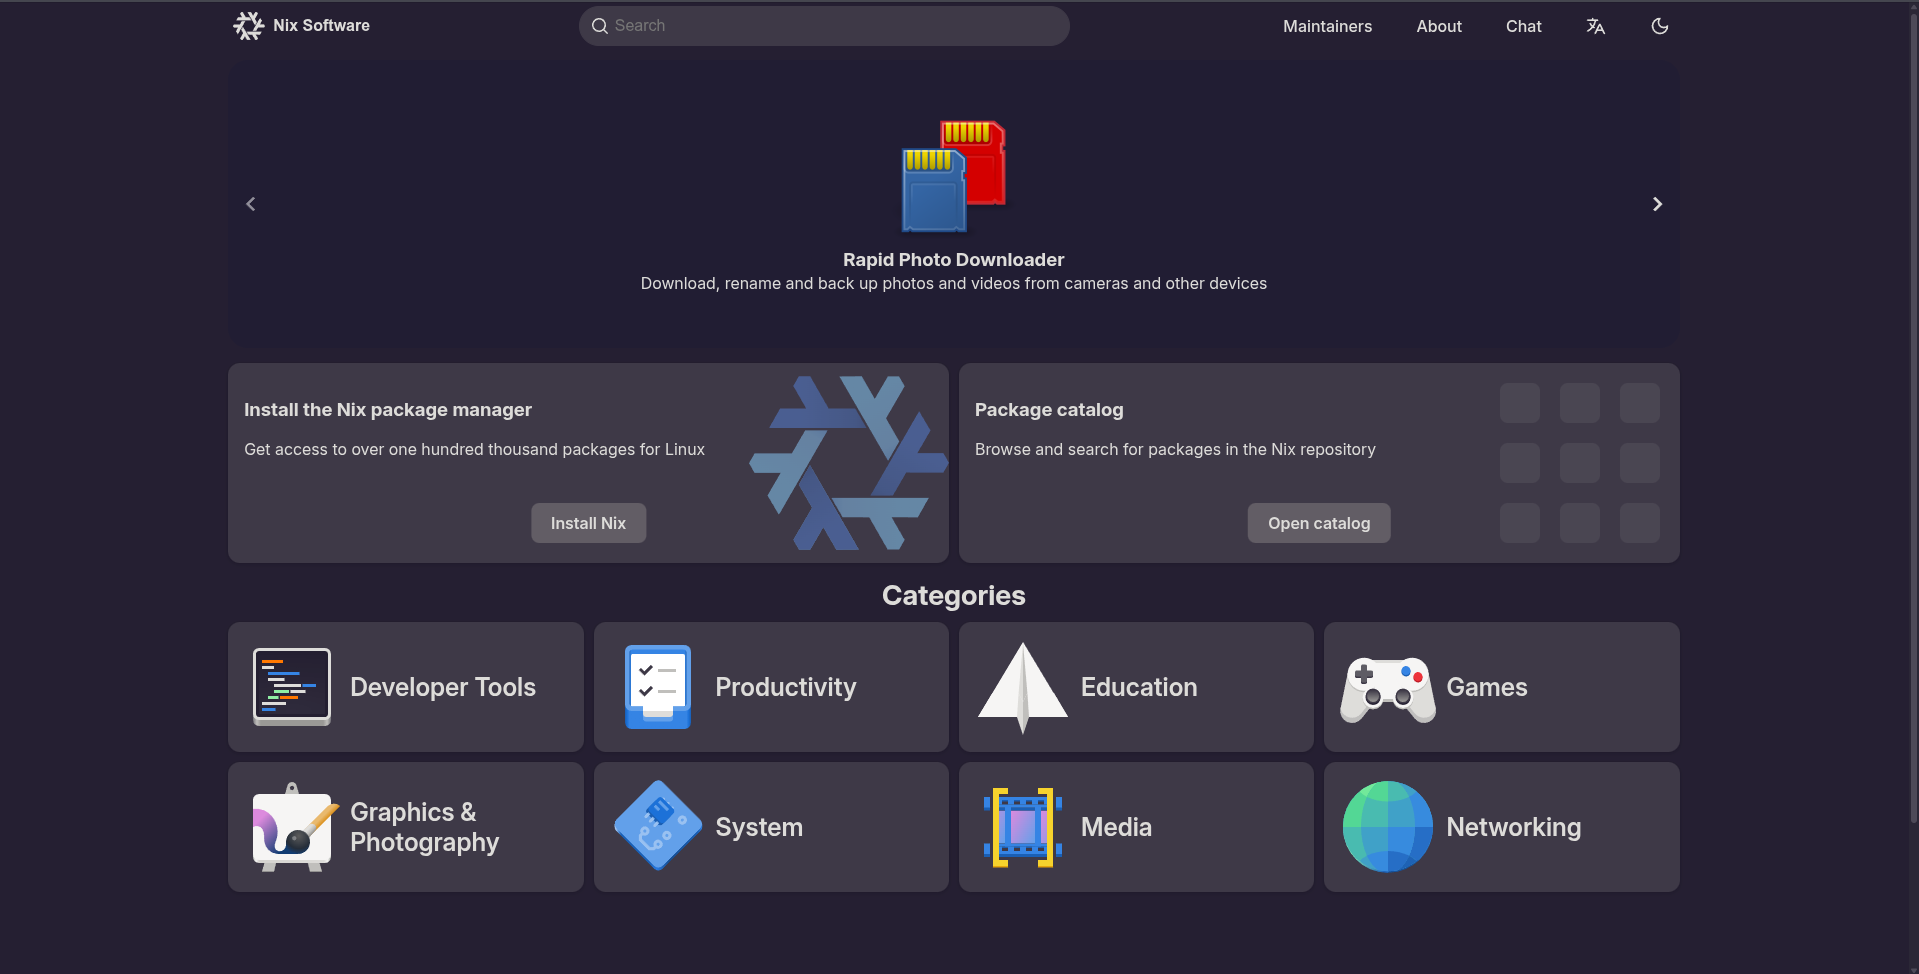
Task: Open Graphics & Photography easel icon
Action: coord(292,827)
